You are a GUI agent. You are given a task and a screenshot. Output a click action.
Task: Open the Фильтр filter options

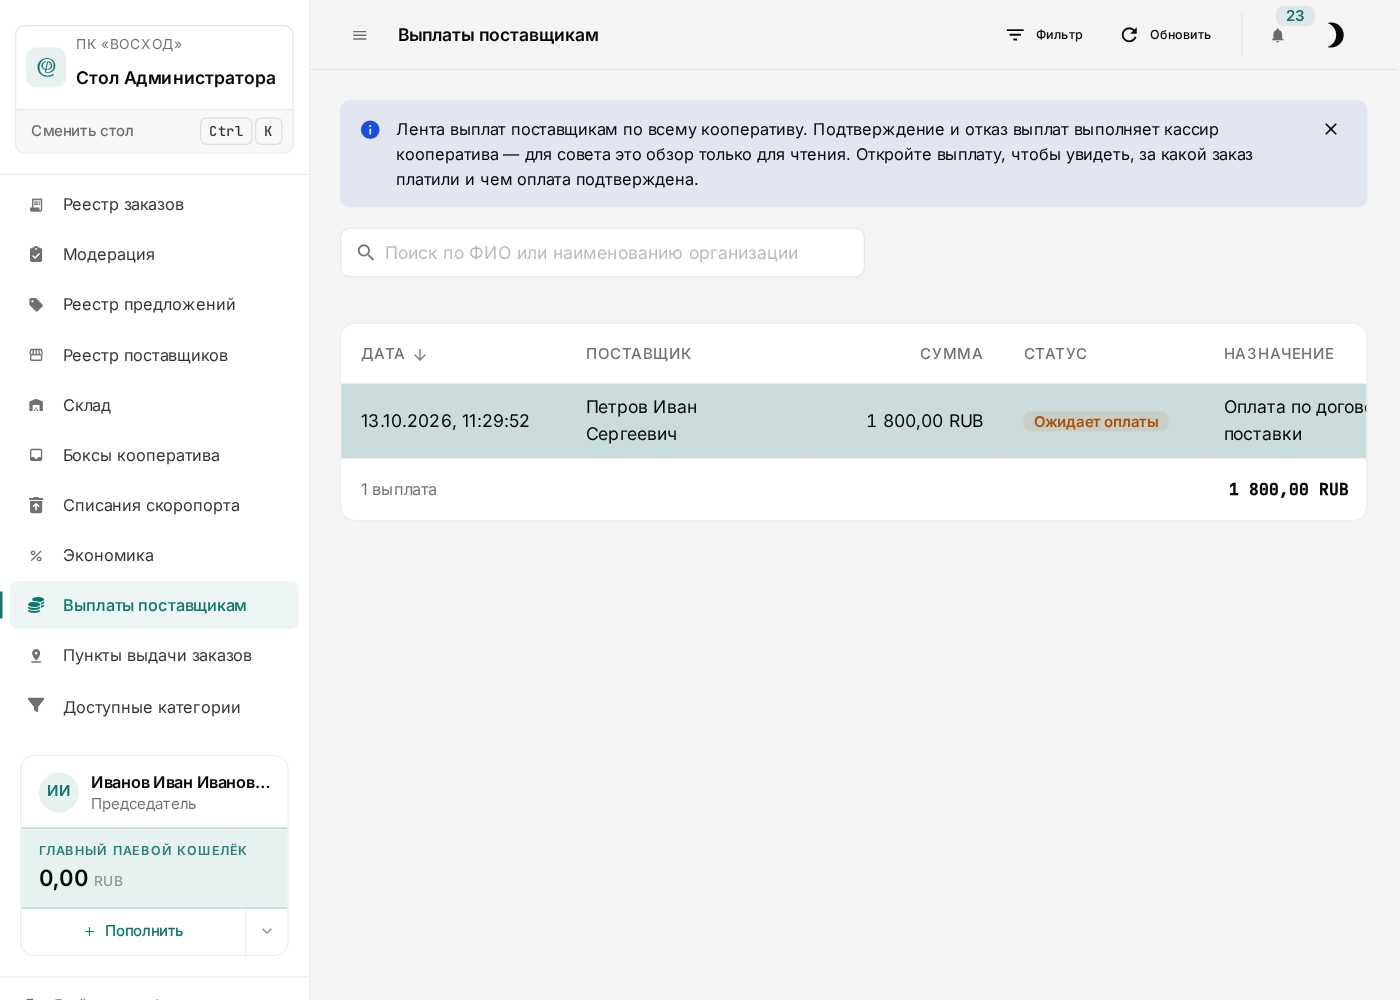1044,35
